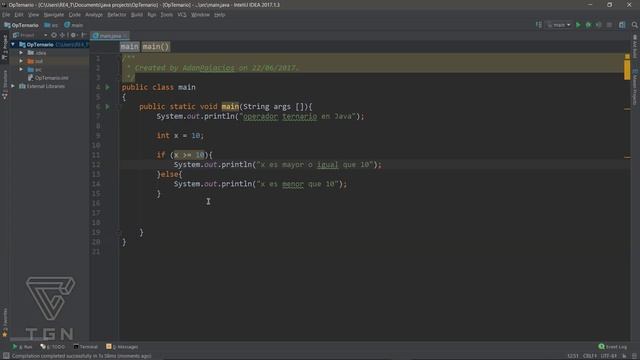Click the 'if (x >= 10)' condition
Viewport: 640px width, 360px height.
(x=189, y=155)
